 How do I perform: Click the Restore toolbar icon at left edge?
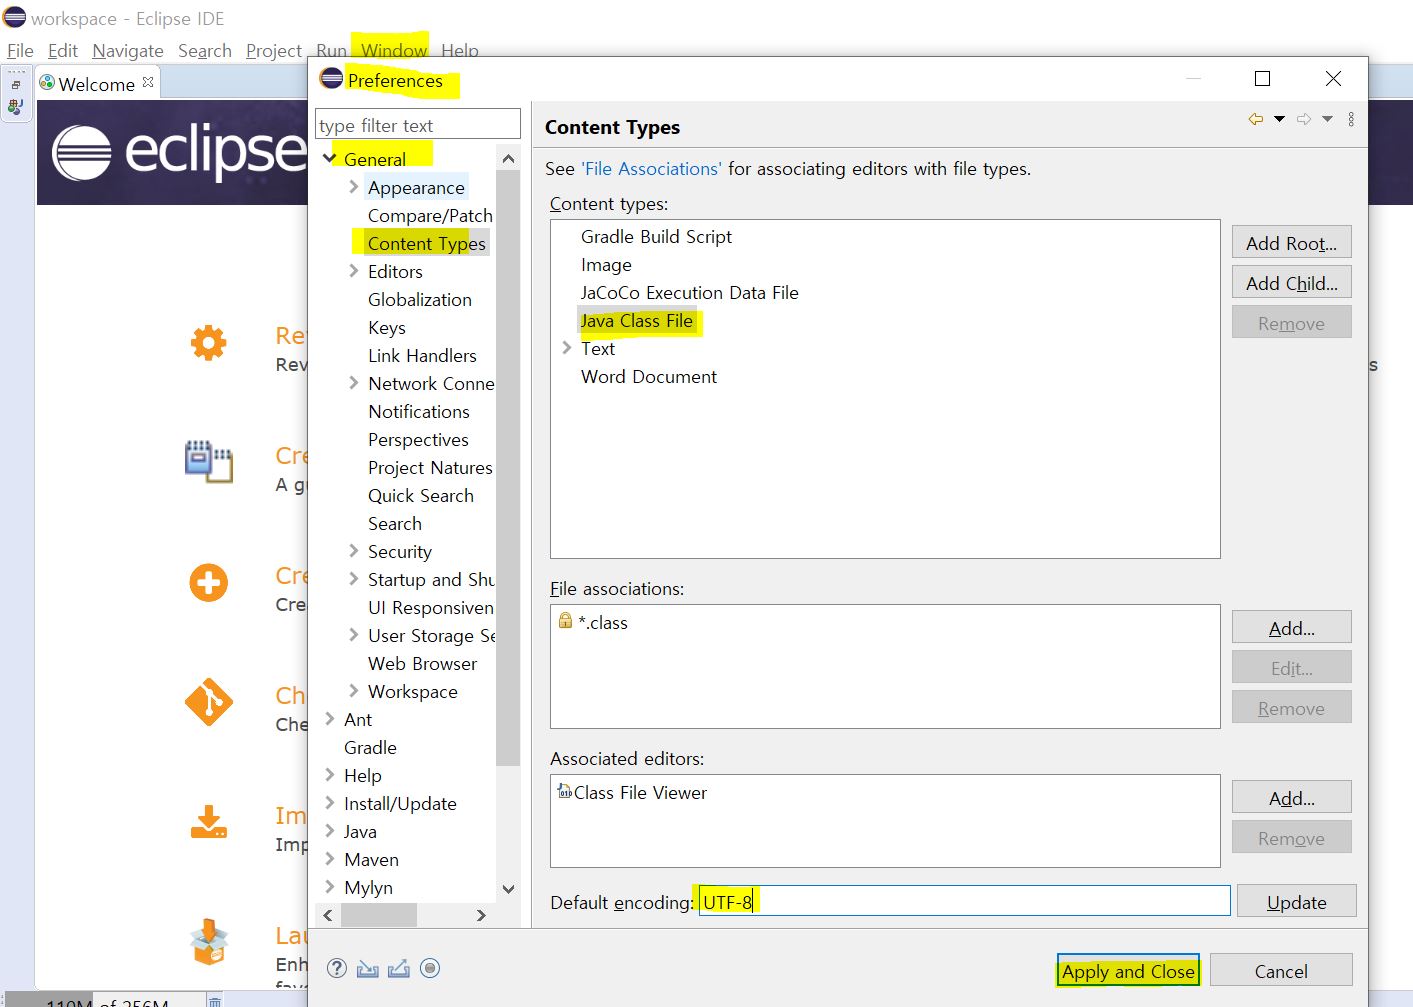pos(16,85)
